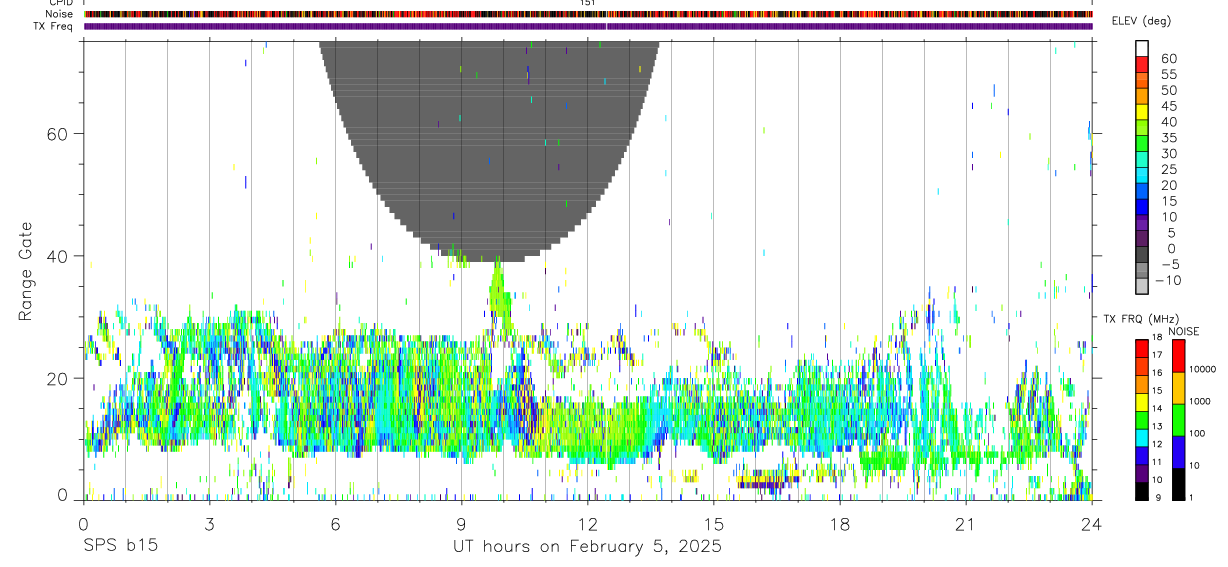This screenshot has height=567, width=1228.
Task: Select the 1000 label on NOISE scale
Action: 1201,401
